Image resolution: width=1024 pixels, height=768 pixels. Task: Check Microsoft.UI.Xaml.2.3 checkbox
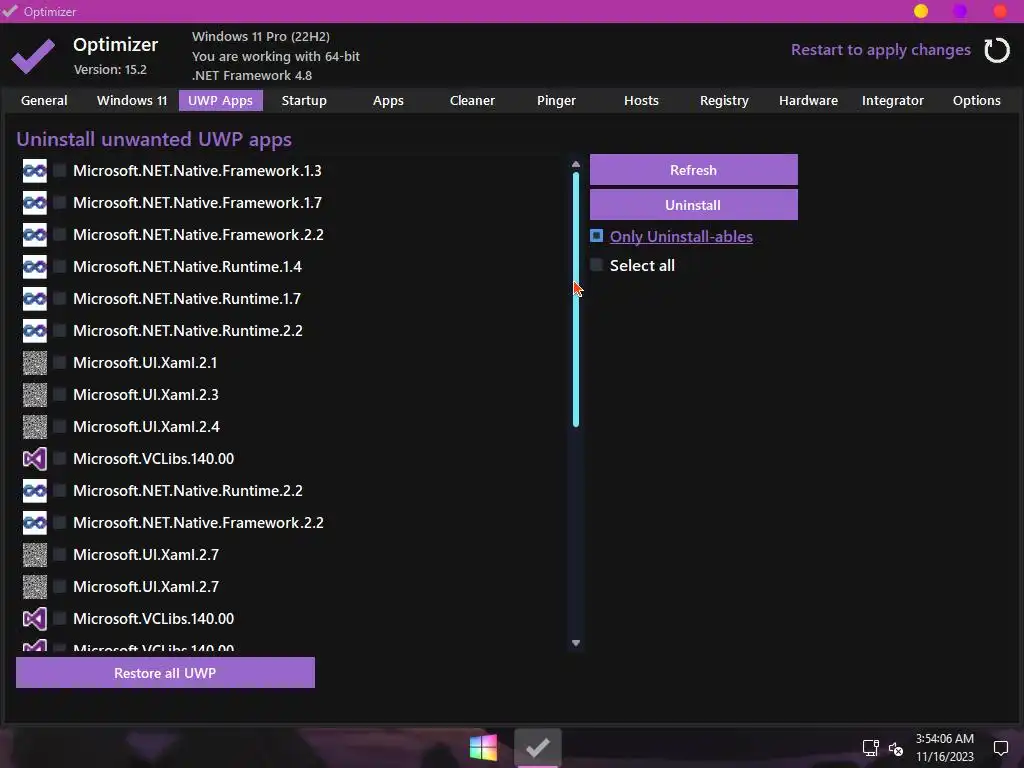pyautogui.click(x=59, y=394)
